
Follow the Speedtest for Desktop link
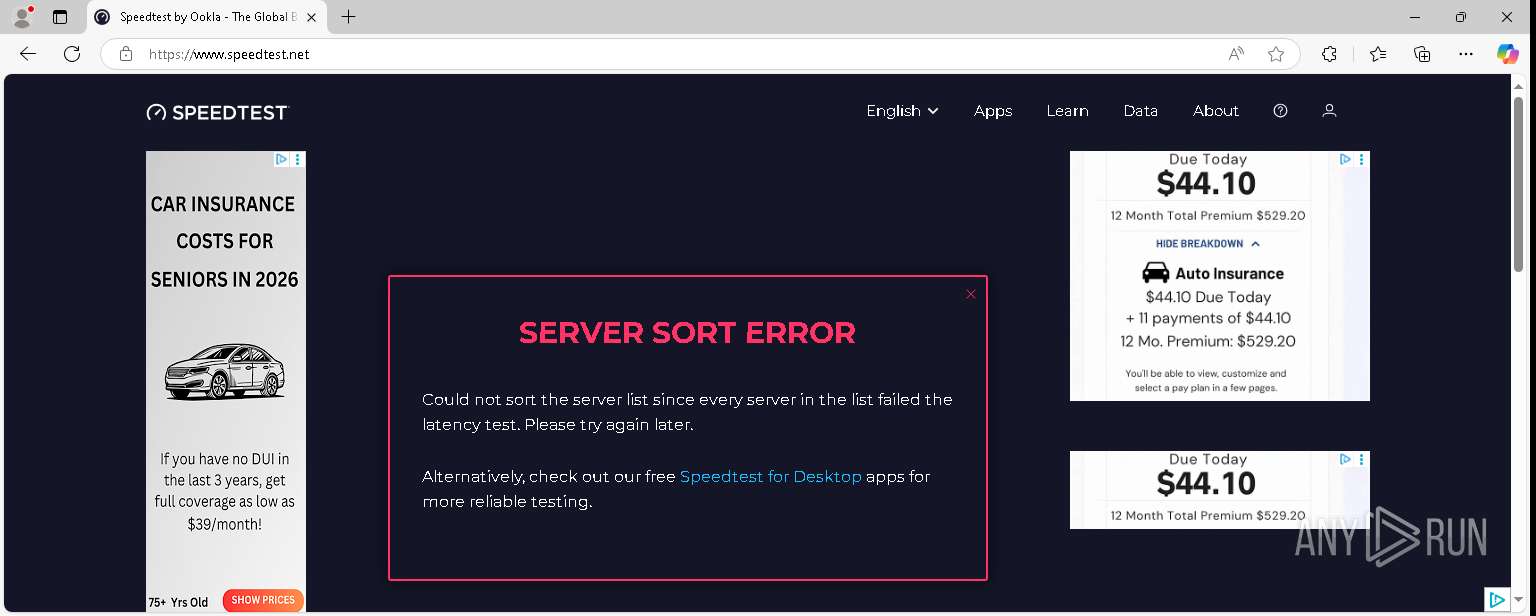[770, 477]
